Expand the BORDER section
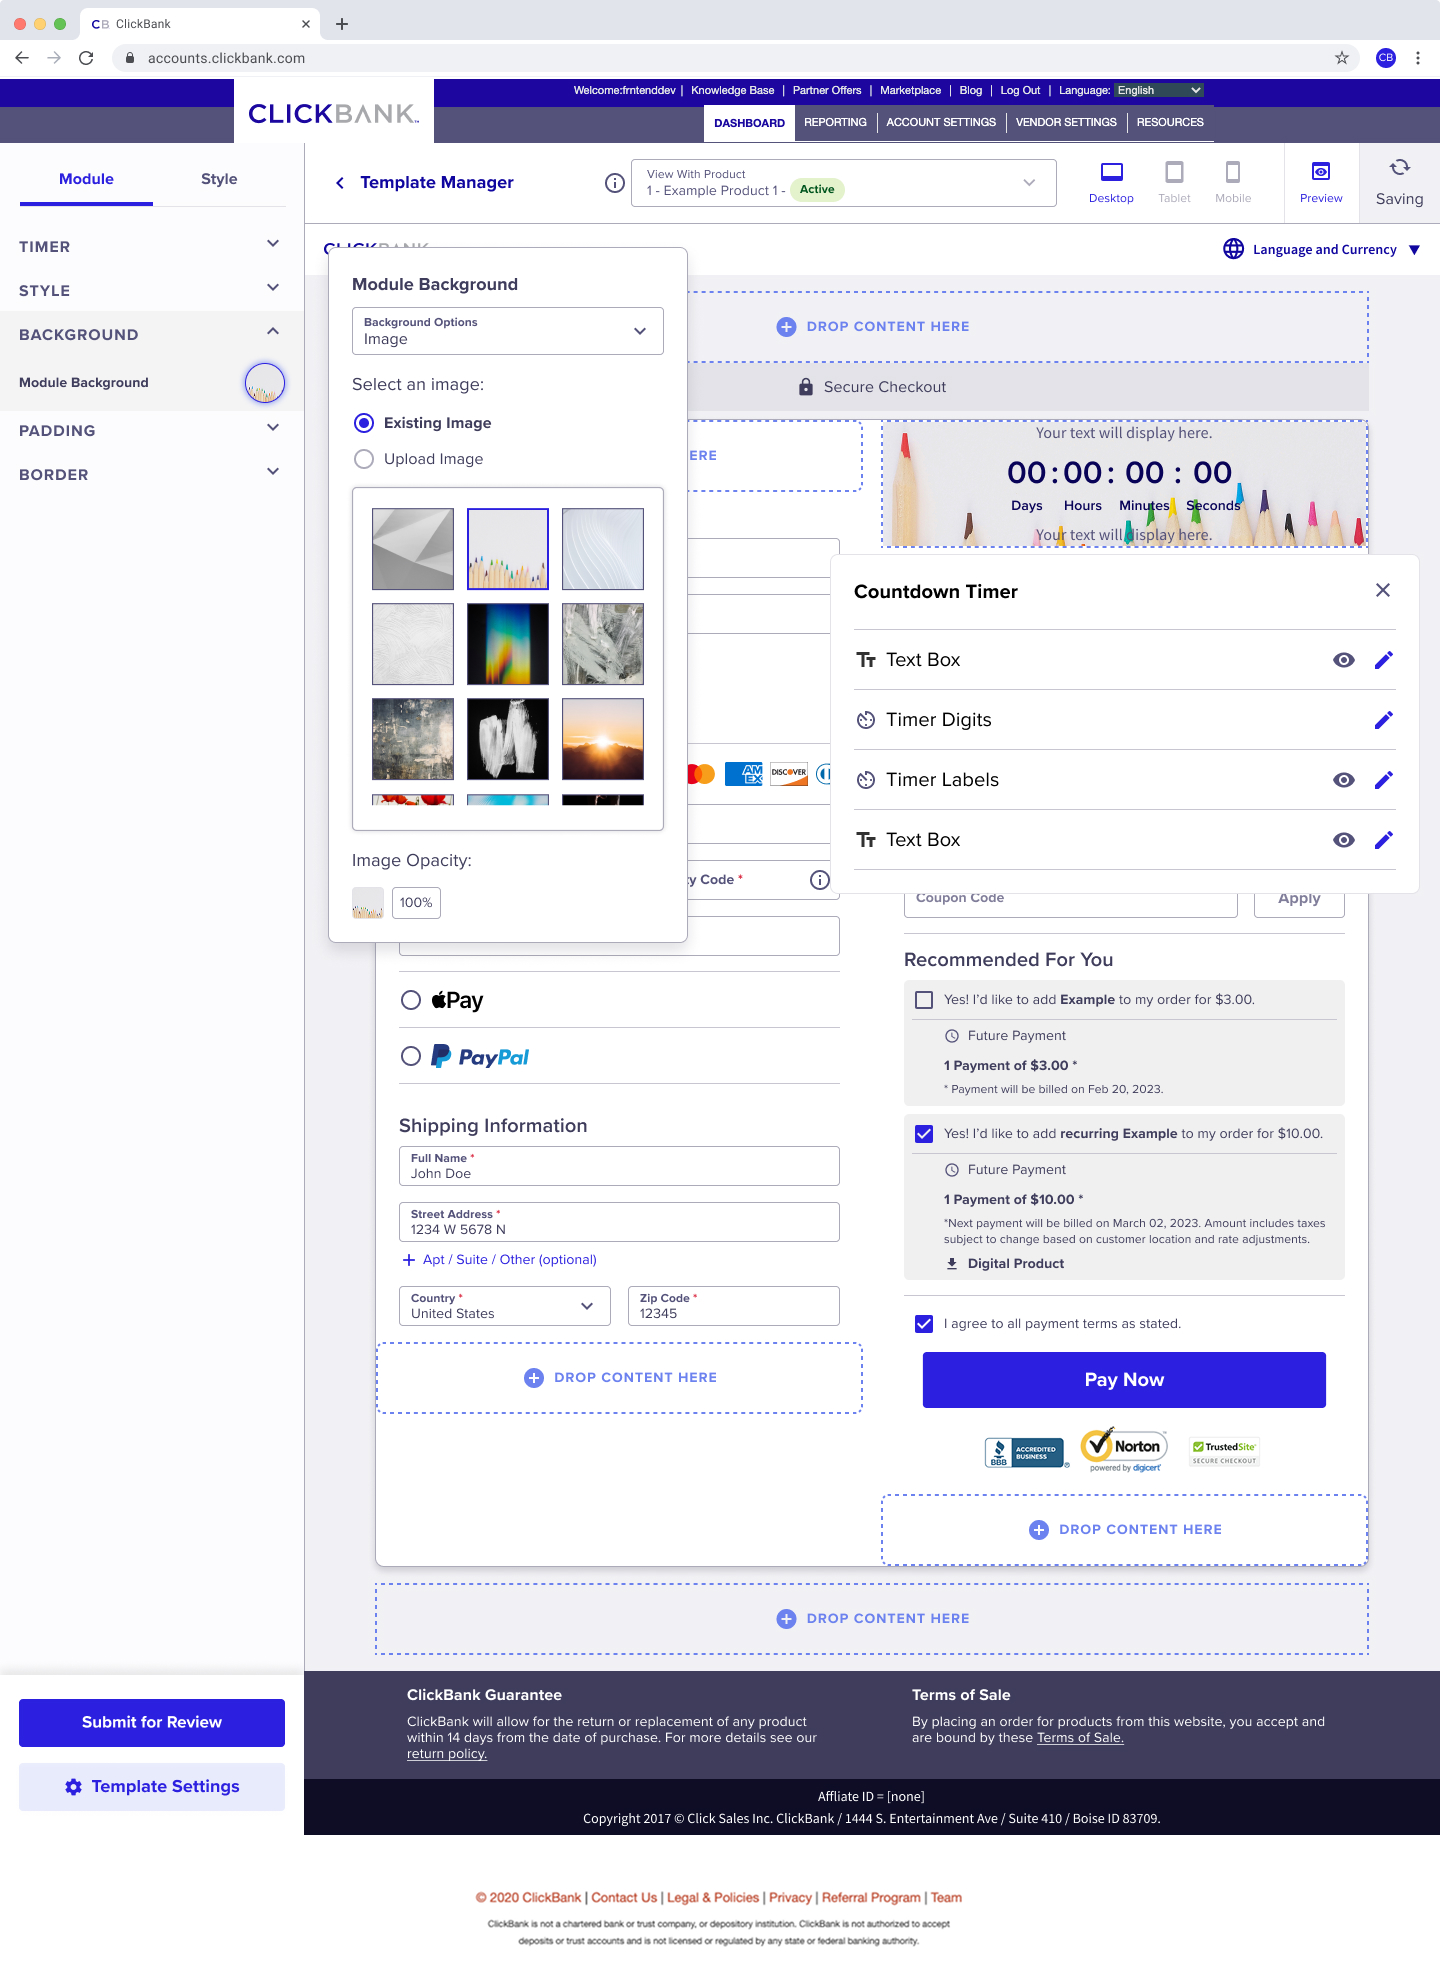The height and width of the screenshot is (1963, 1440). (152, 474)
